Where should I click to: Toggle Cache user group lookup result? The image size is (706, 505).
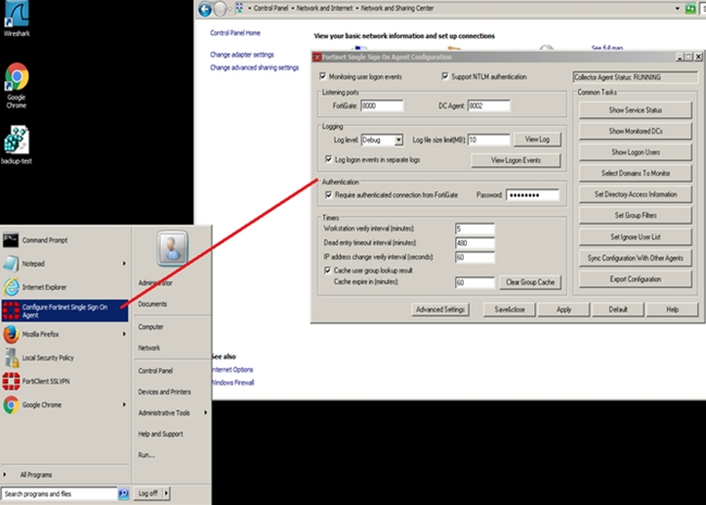point(328,270)
